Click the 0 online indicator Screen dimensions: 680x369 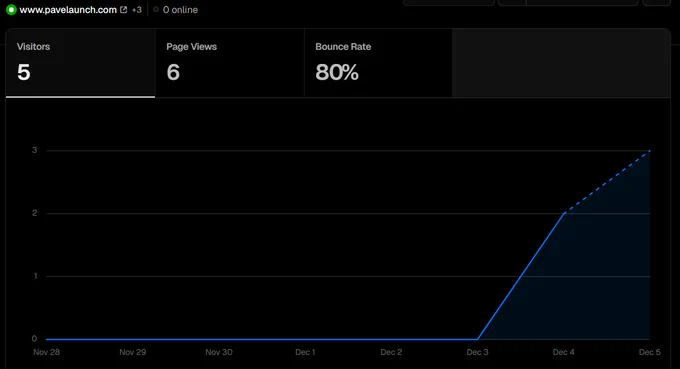(176, 10)
